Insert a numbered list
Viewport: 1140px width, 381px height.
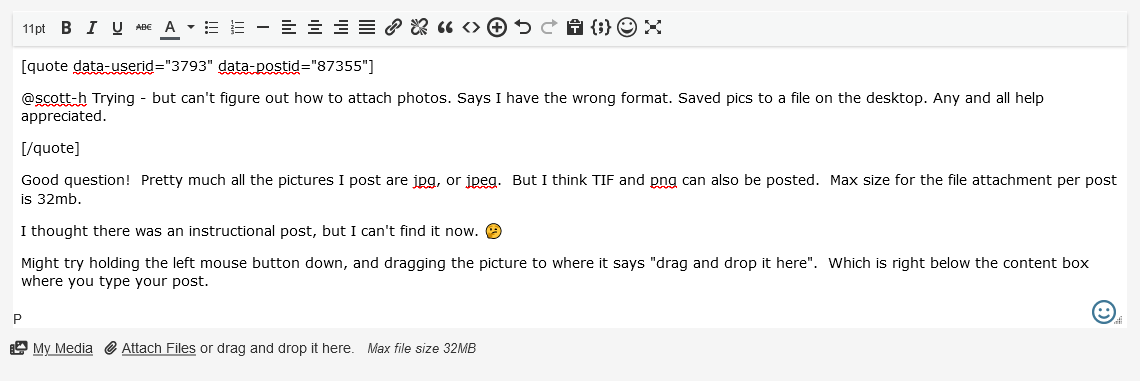coord(238,28)
